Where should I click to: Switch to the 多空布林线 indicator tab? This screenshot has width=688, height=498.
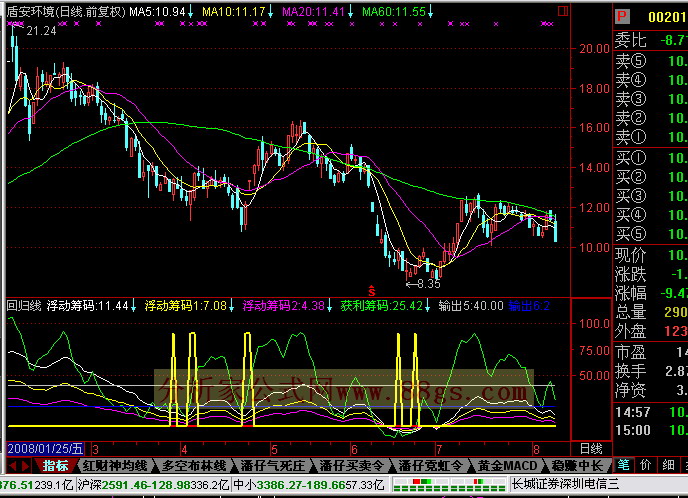(x=194, y=466)
